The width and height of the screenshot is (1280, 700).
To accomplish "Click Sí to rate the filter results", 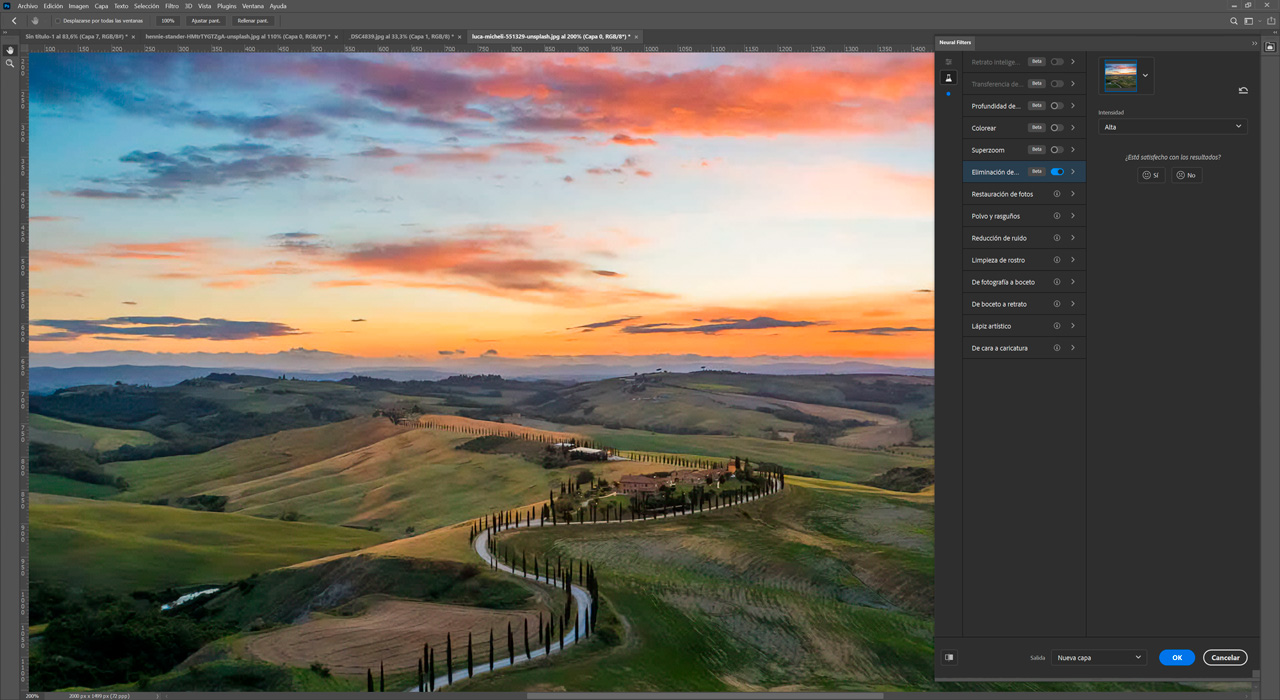I will (1150, 175).
